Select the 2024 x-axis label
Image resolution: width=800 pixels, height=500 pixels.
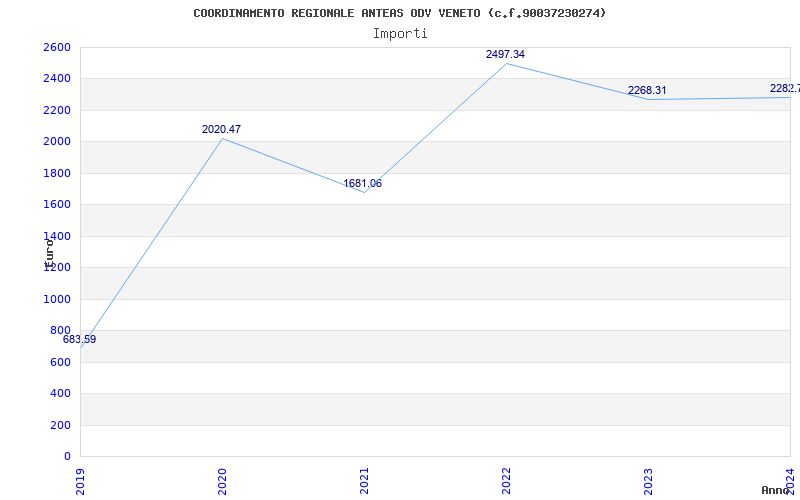[x=790, y=481]
